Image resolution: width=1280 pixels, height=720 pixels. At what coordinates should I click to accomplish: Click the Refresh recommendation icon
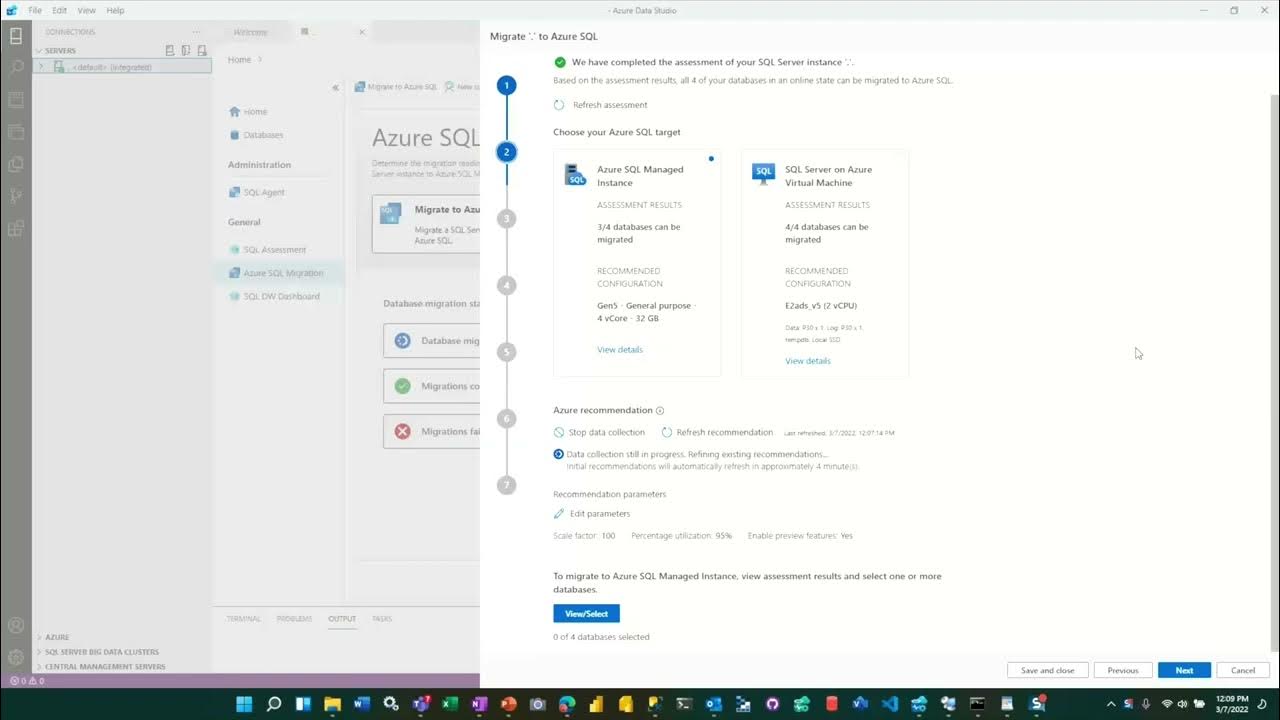666,433
